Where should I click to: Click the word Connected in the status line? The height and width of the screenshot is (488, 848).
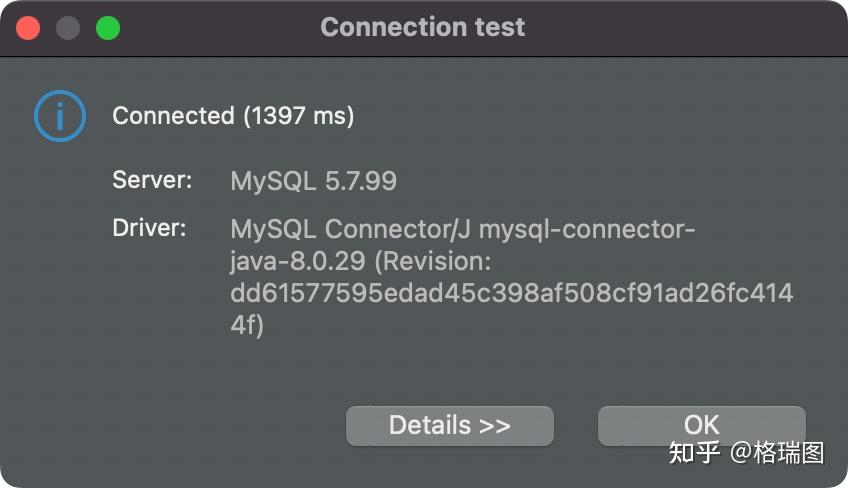173,116
